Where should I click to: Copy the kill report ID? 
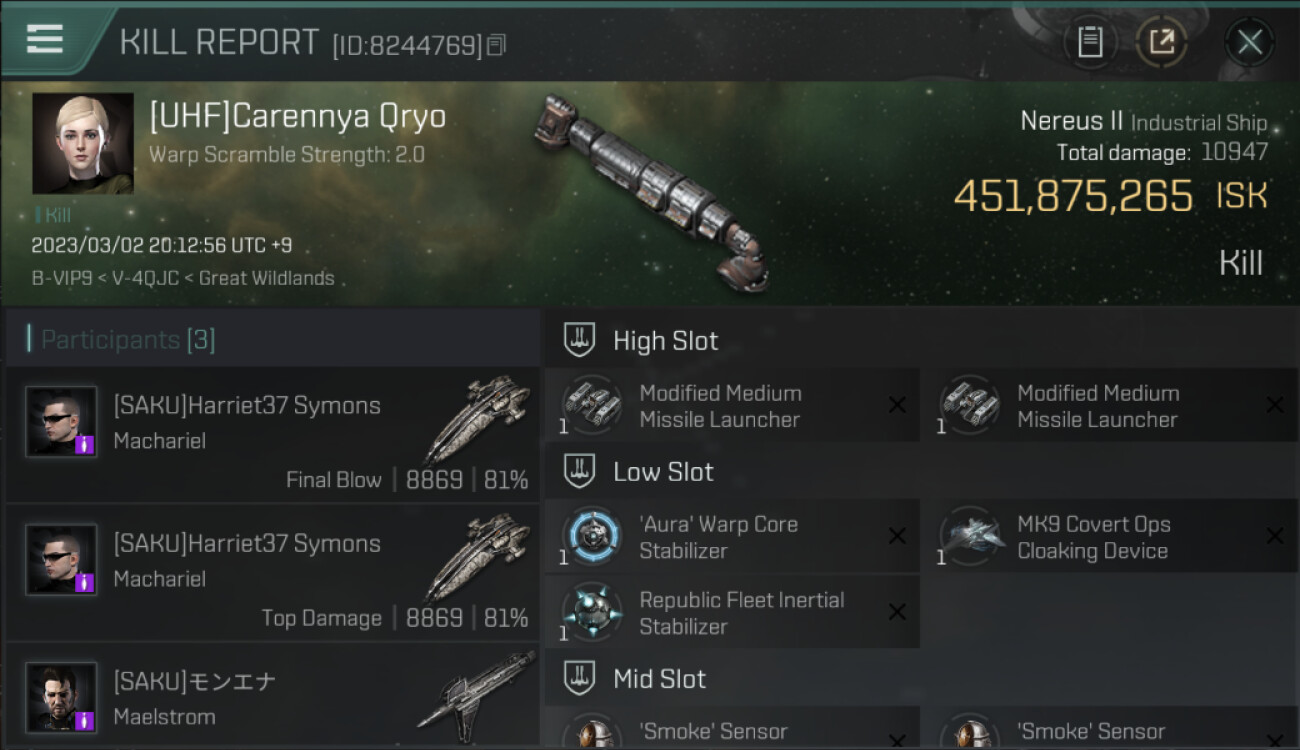click(x=498, y=45)
